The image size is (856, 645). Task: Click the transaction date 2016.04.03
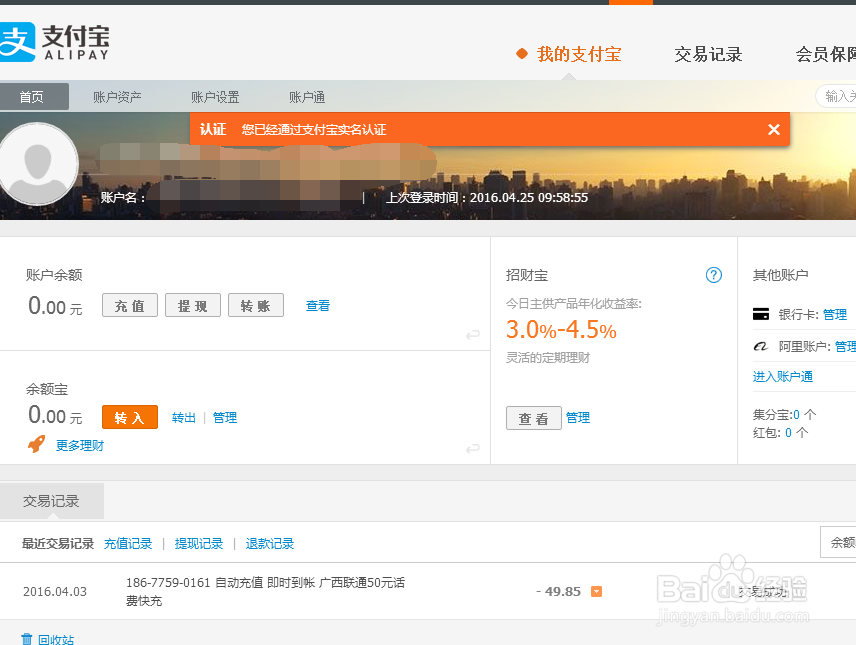click(55, 591)
